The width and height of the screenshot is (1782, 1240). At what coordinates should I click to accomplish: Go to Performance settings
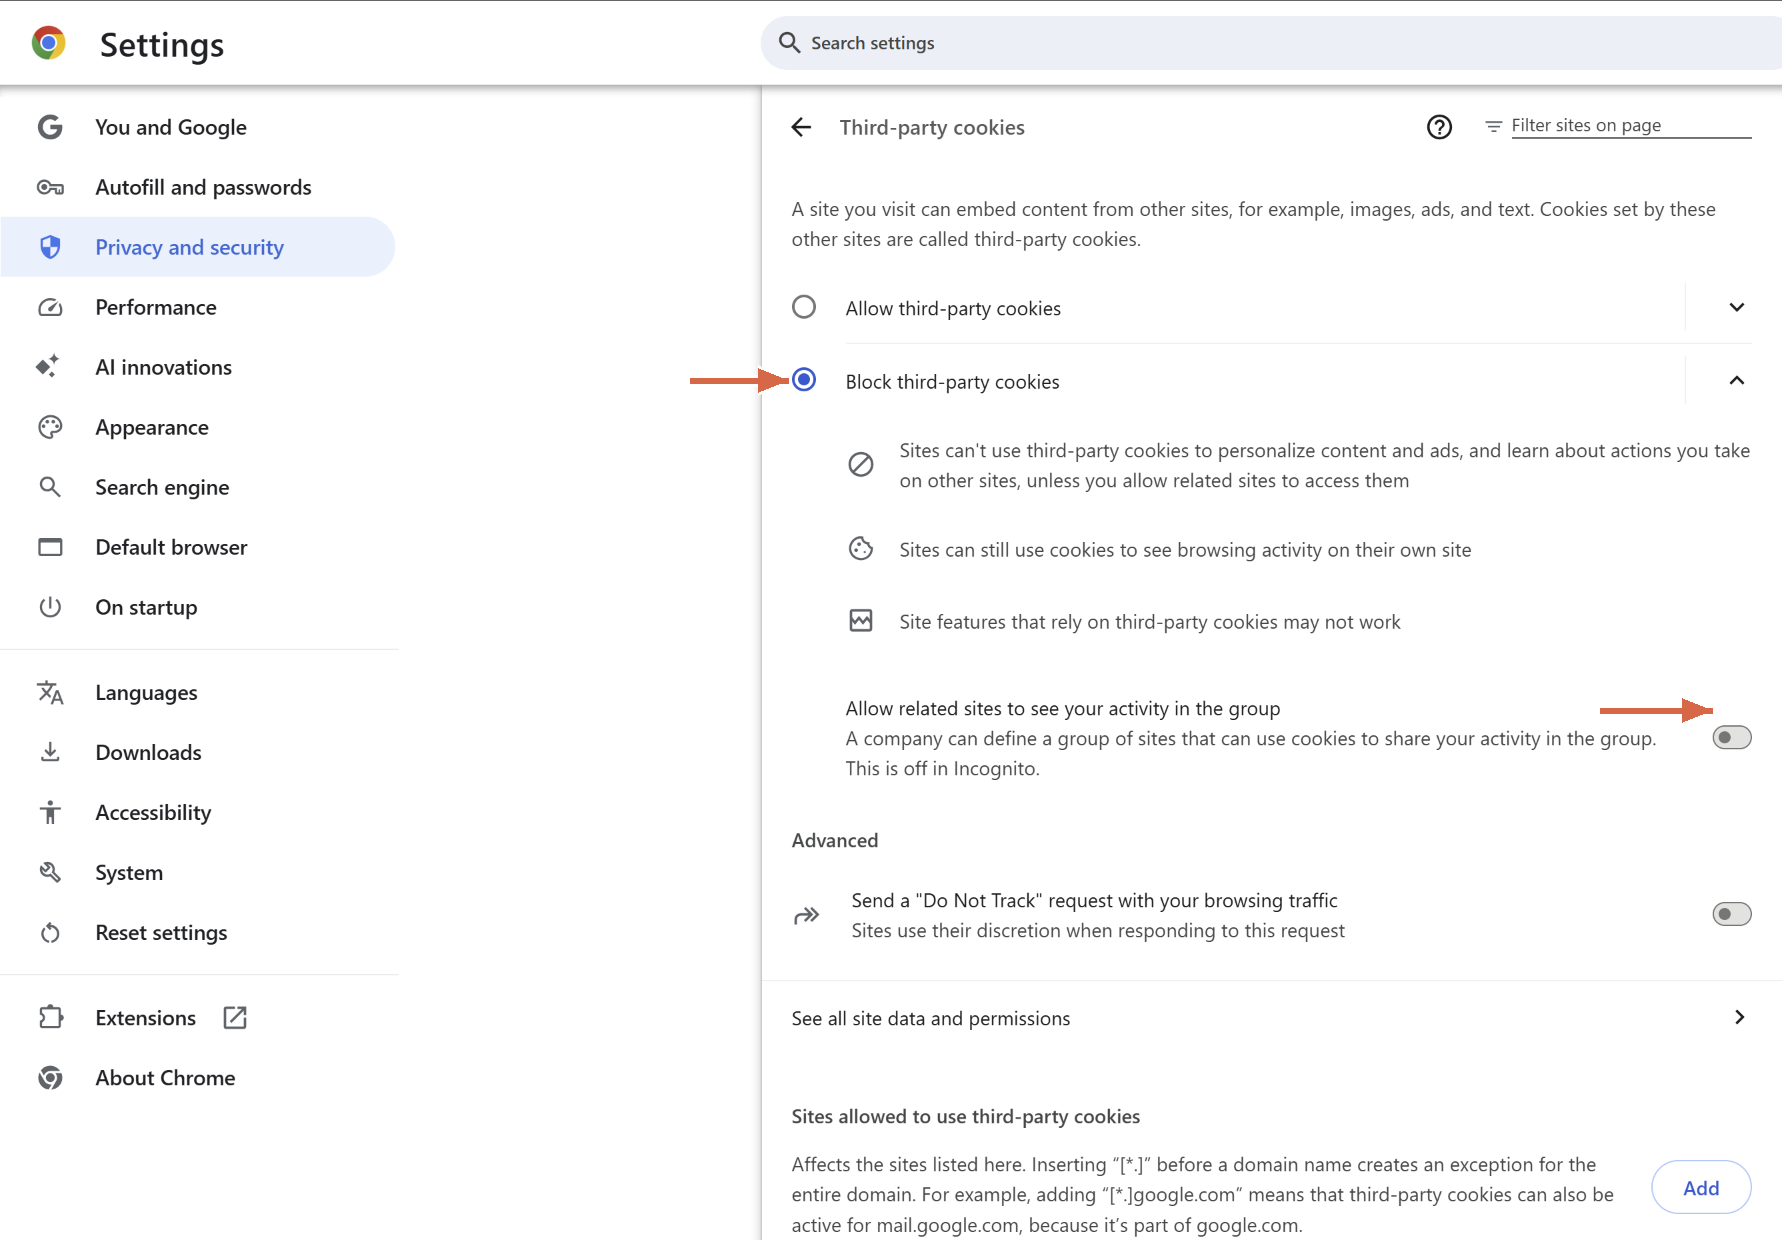pyautogui.click(x=198, y=307)
